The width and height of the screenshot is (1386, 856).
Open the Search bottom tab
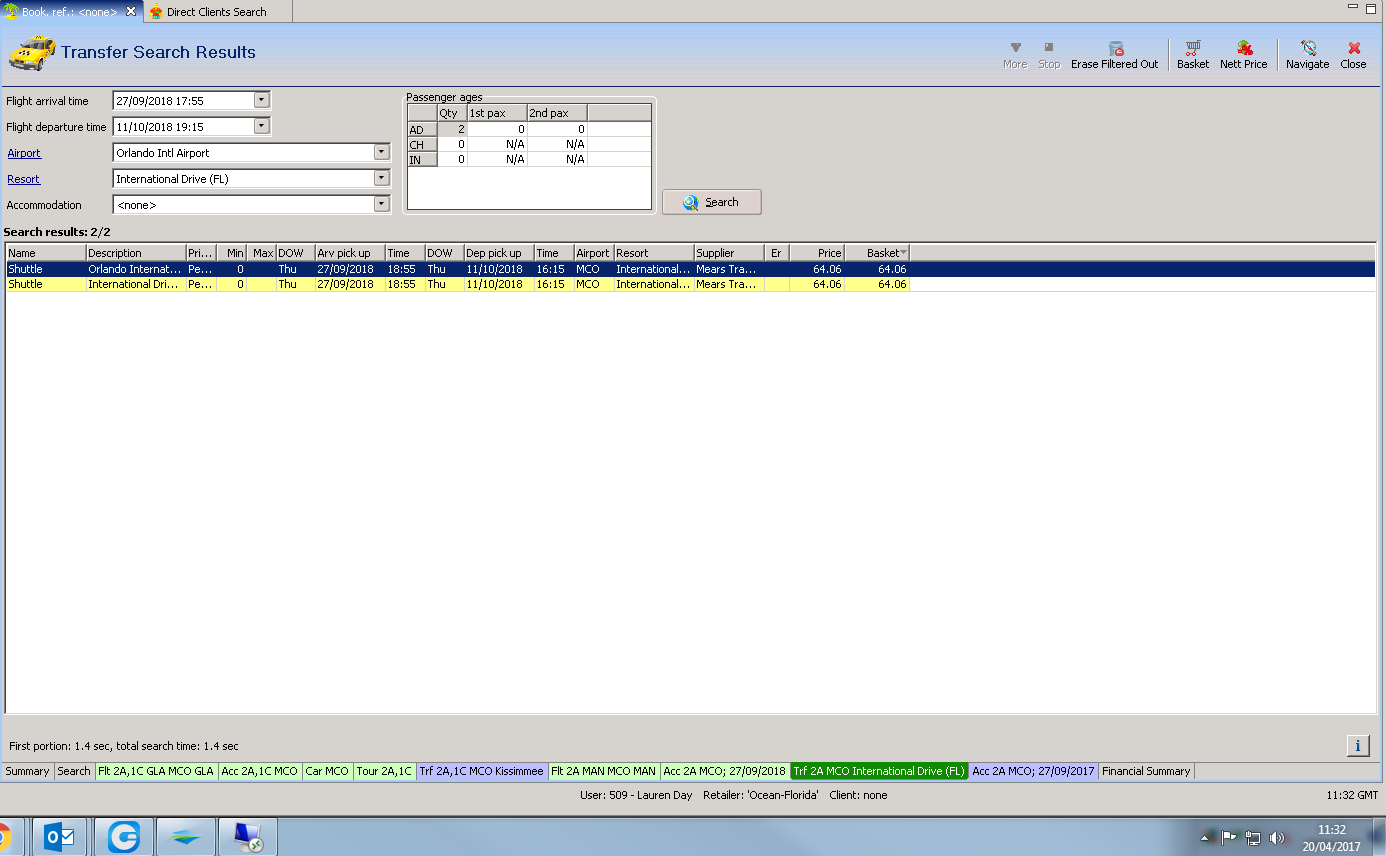[x=73, y=771]
